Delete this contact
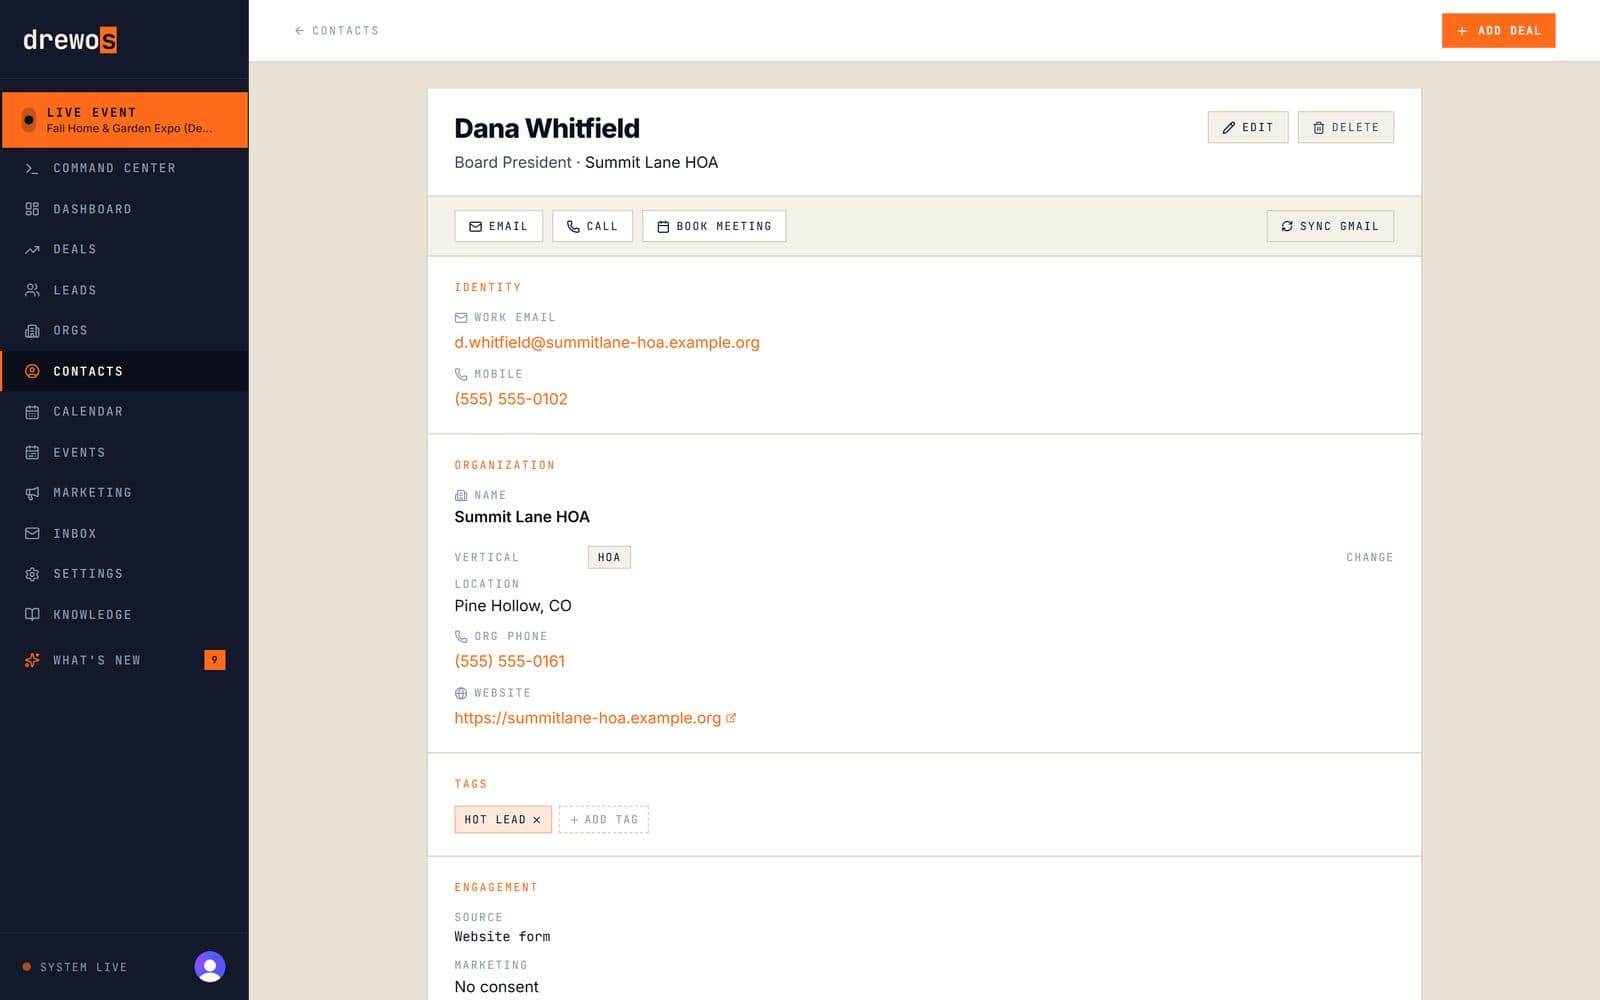This screenshot has width=1600, height=1000. [1346, 127]
